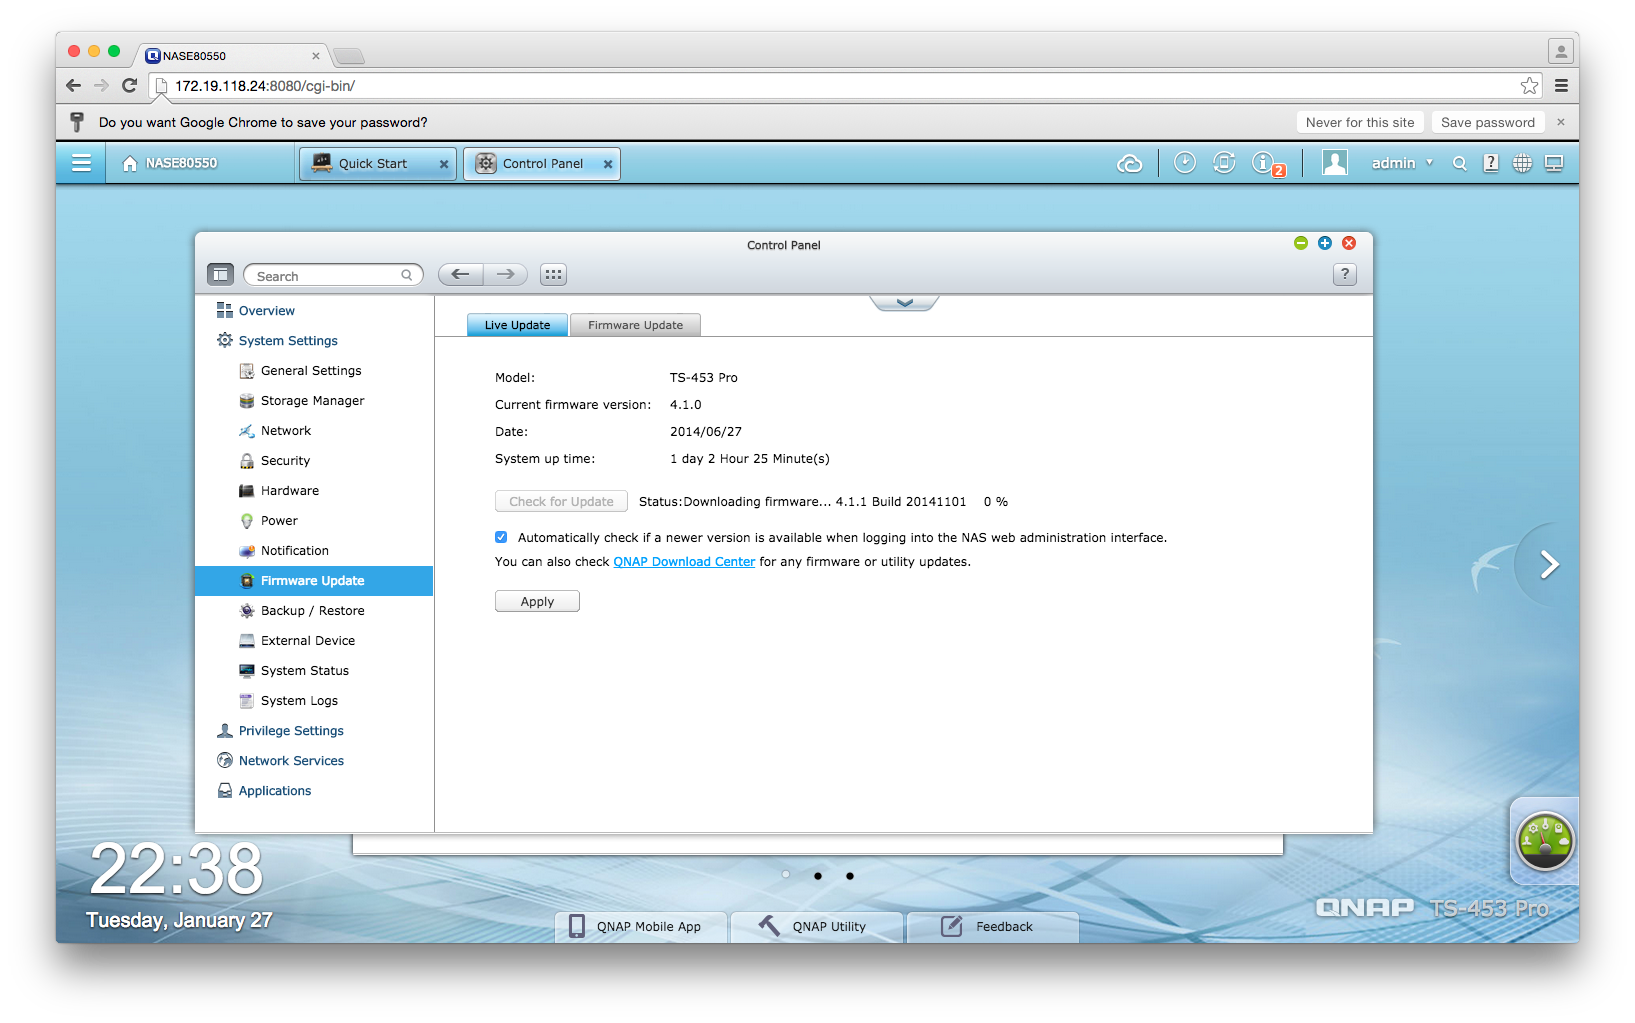This screenshot has width=1635, height=1023.
Task: Click the admin user avatar icon
Action: (x=1335, y=162)
